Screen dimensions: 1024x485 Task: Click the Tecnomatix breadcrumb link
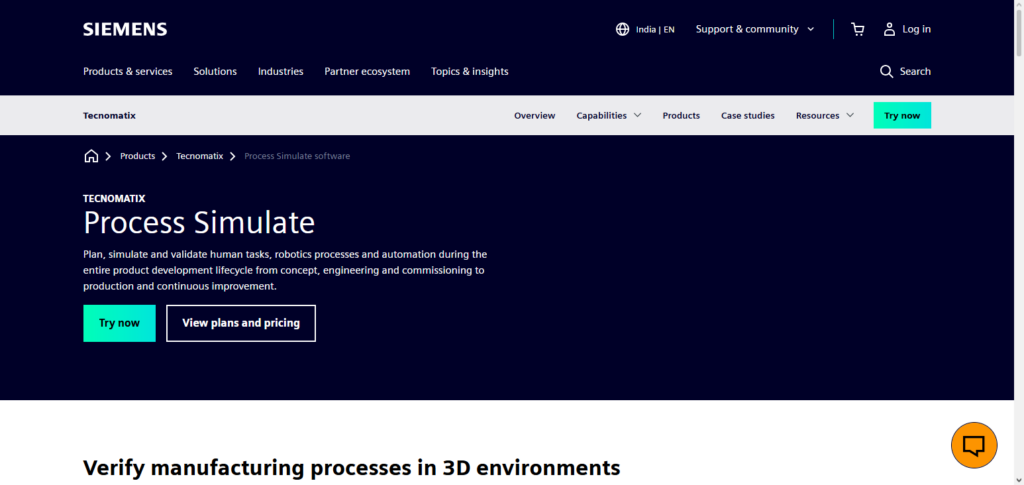[x=199, y=156]
